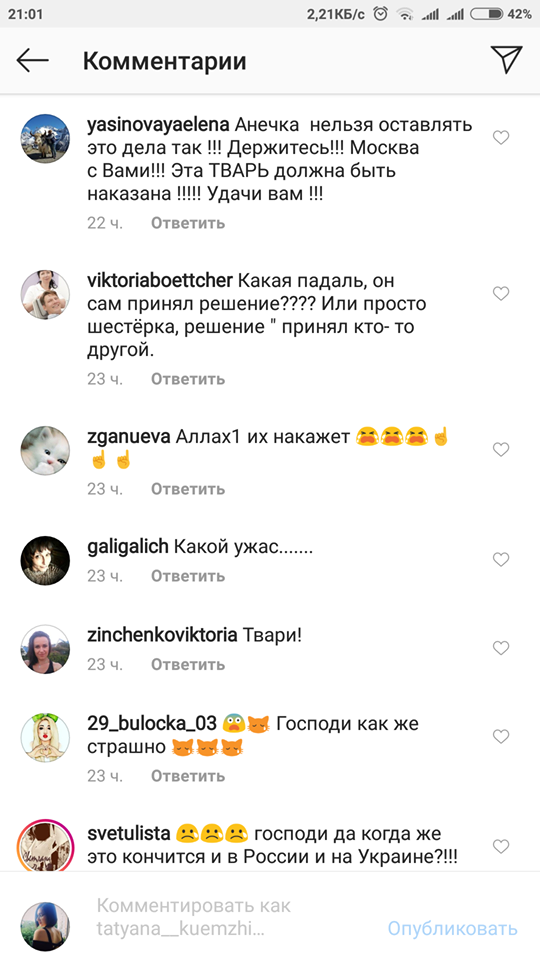
Task: Tap the heart next to galigalich's comment
Action: pyautogui.click(x=501, y=559)
